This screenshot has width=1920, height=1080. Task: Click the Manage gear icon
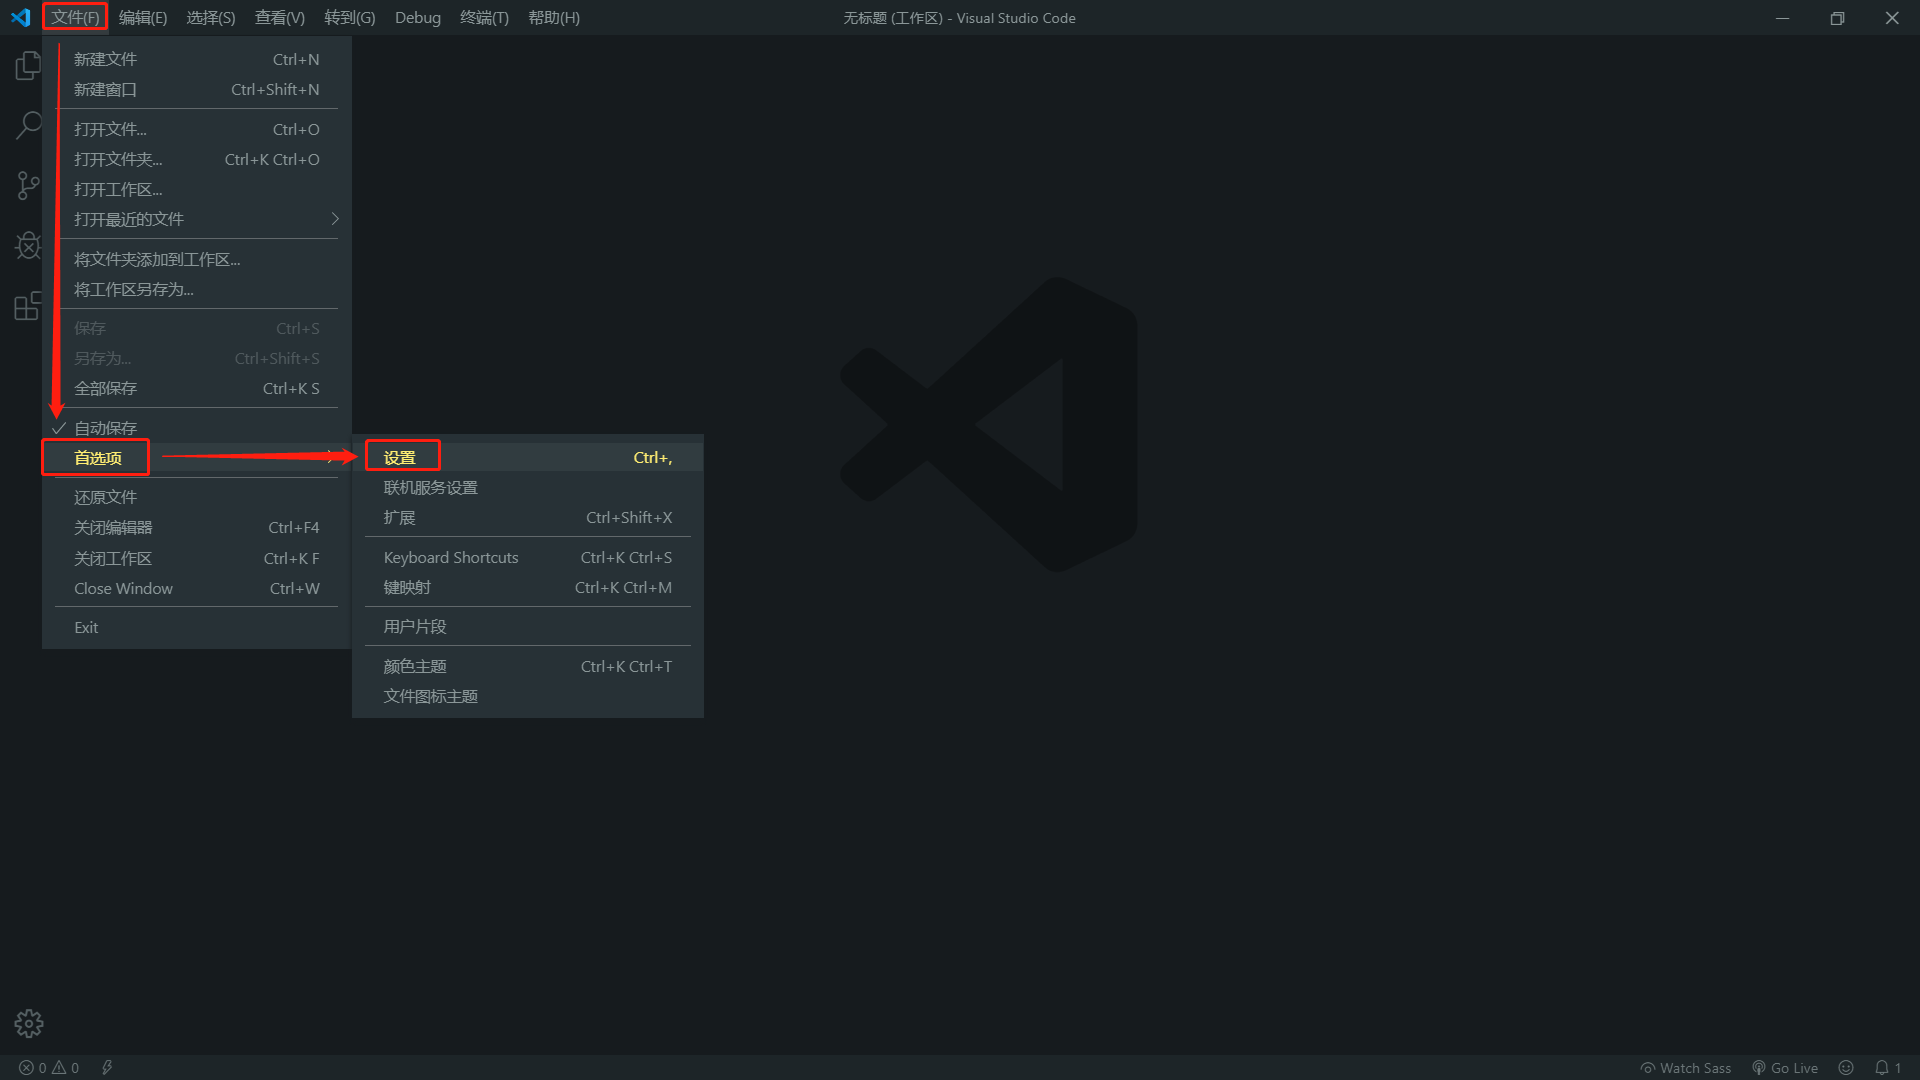click(x=28, y=1023)
